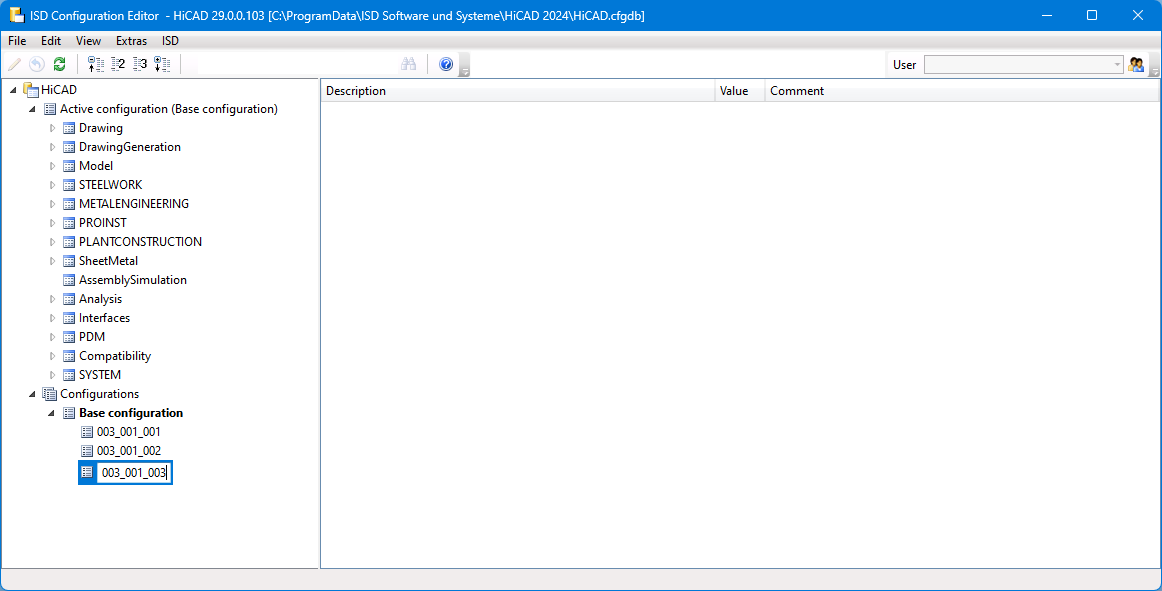1162x591 pixels.
Task: Collapse all tree levels icon
Action: 96,65
